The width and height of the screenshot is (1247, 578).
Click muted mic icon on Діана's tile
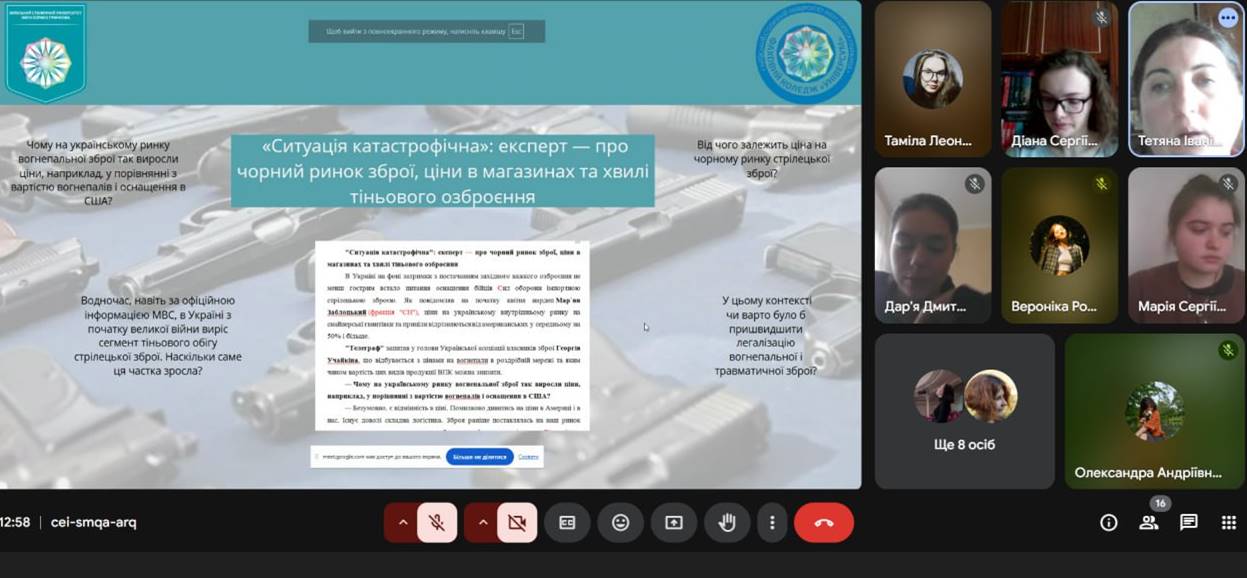coord(1101,18)
